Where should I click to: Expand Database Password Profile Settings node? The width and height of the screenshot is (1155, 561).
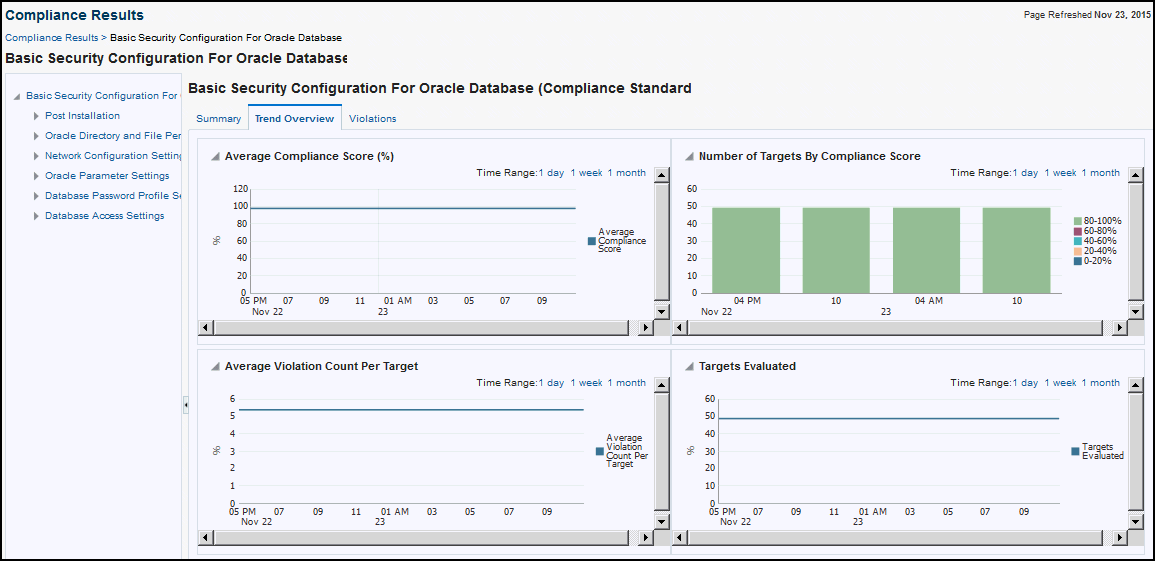36,197
